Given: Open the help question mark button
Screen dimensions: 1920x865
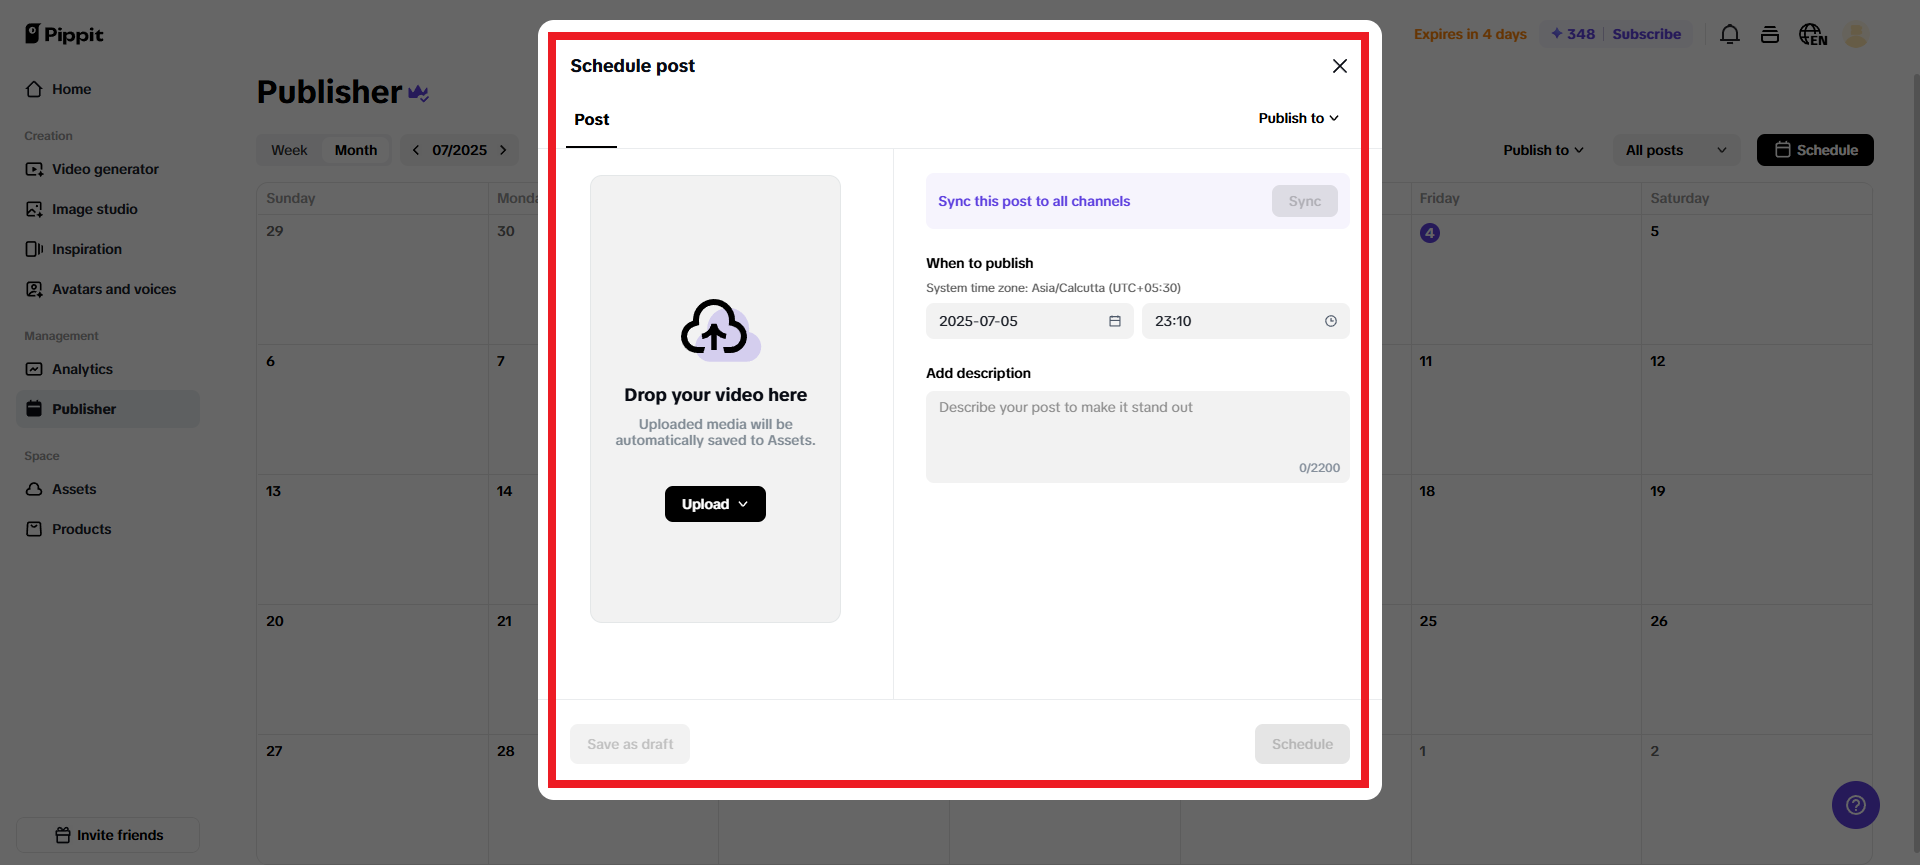Looking at the screenshot, I should [1856, 805].
